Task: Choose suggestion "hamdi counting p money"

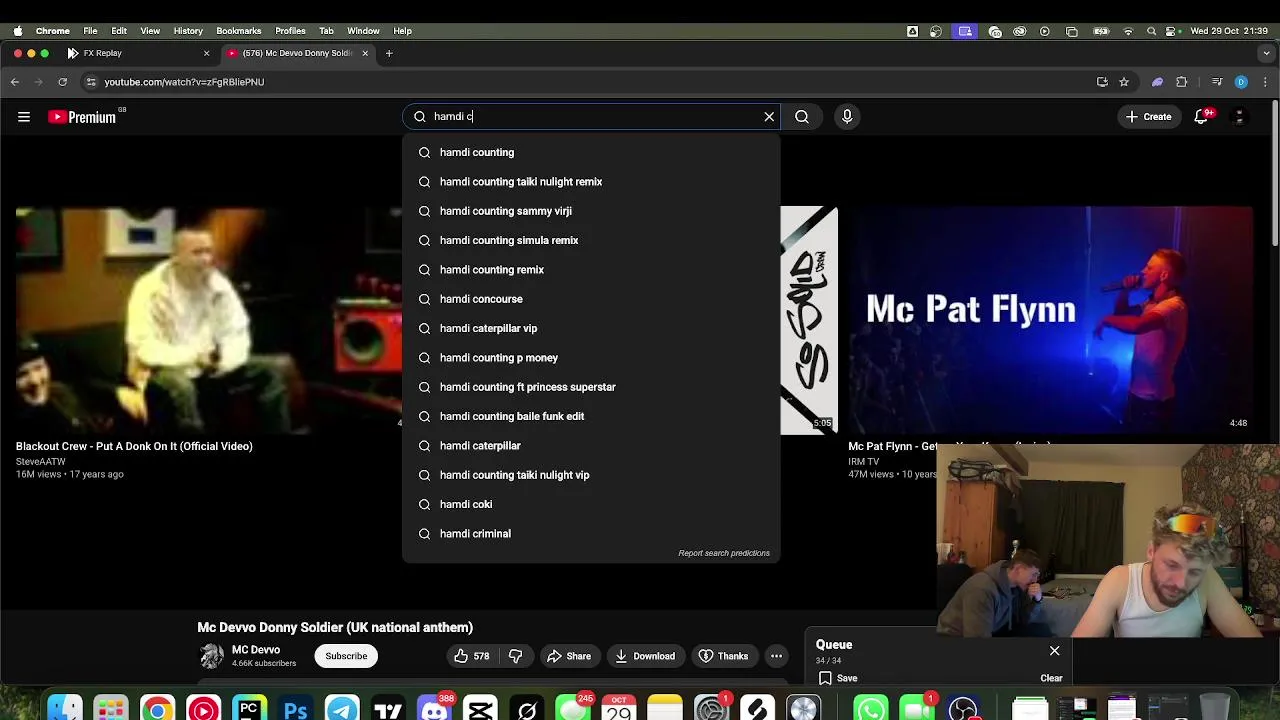Action: coord(591,358)
